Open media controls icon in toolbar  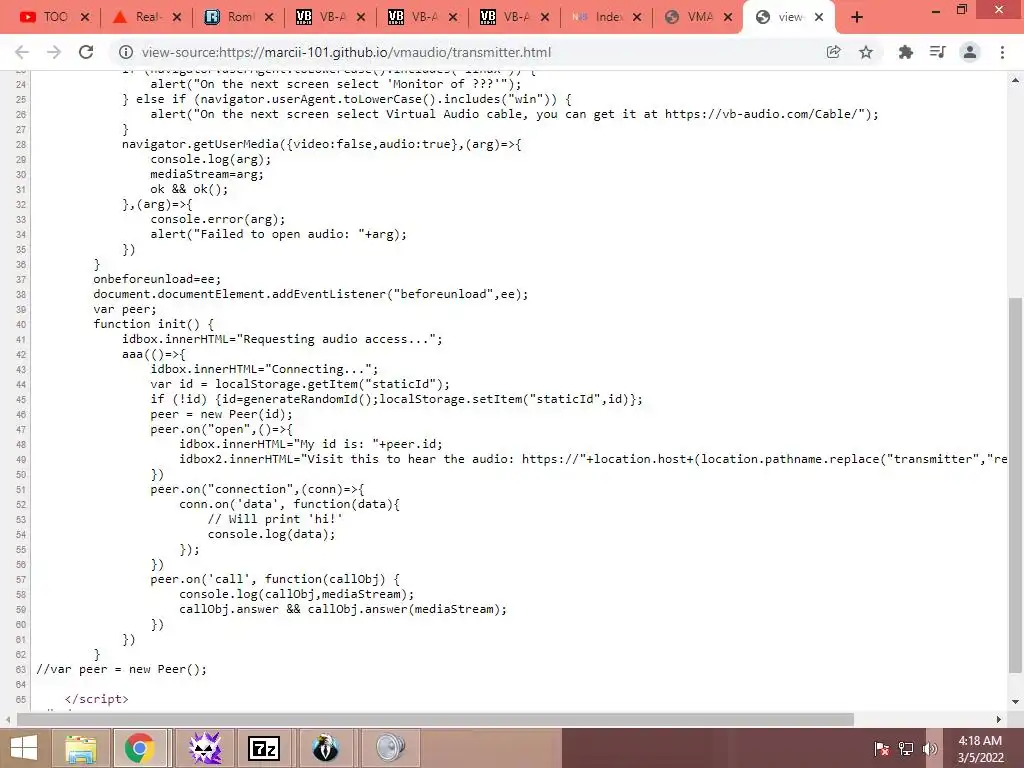[x=938, y=52]
